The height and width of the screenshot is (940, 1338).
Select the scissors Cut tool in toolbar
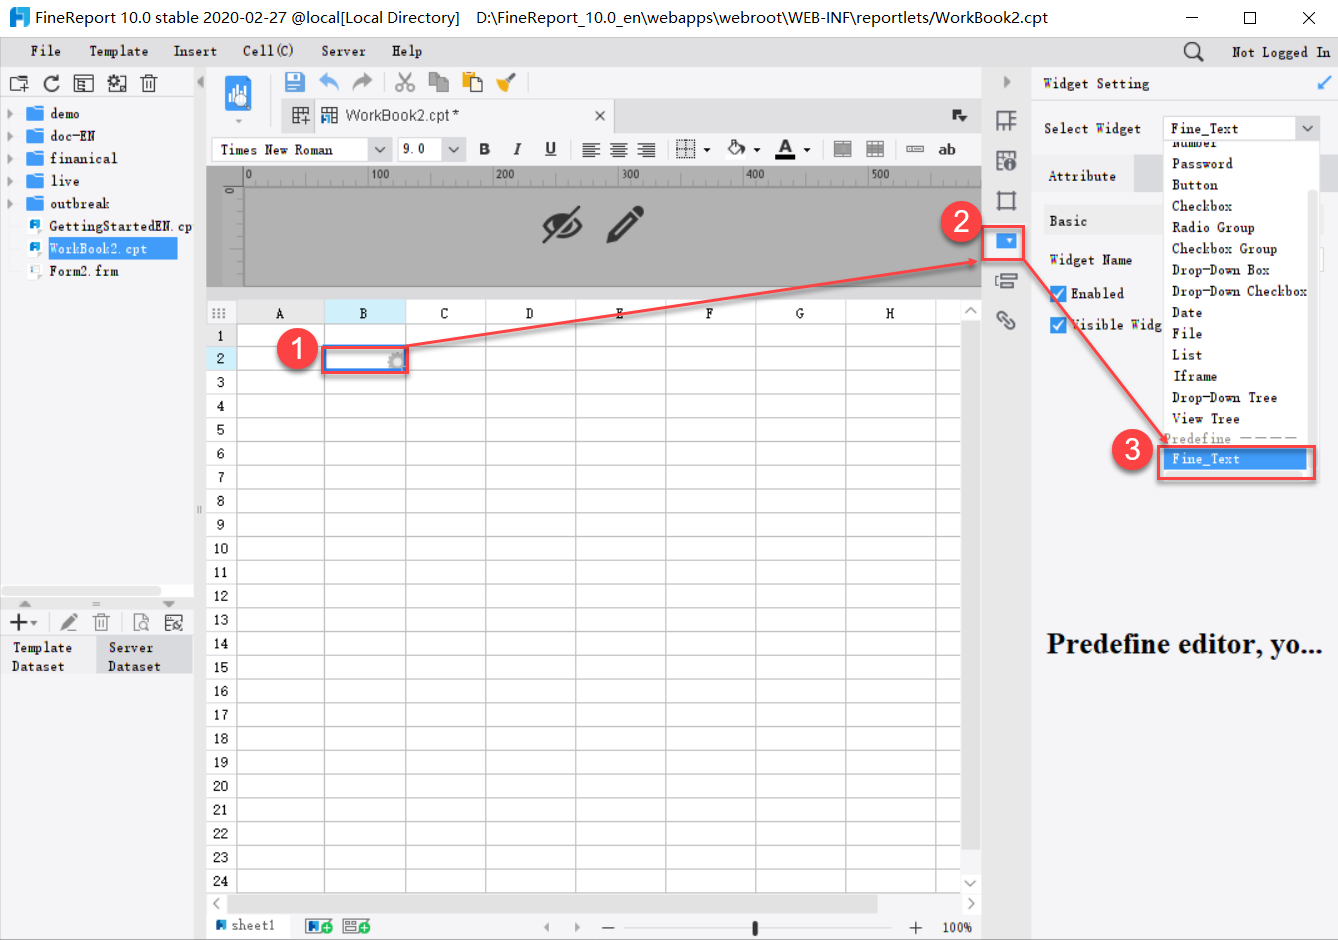405,82
